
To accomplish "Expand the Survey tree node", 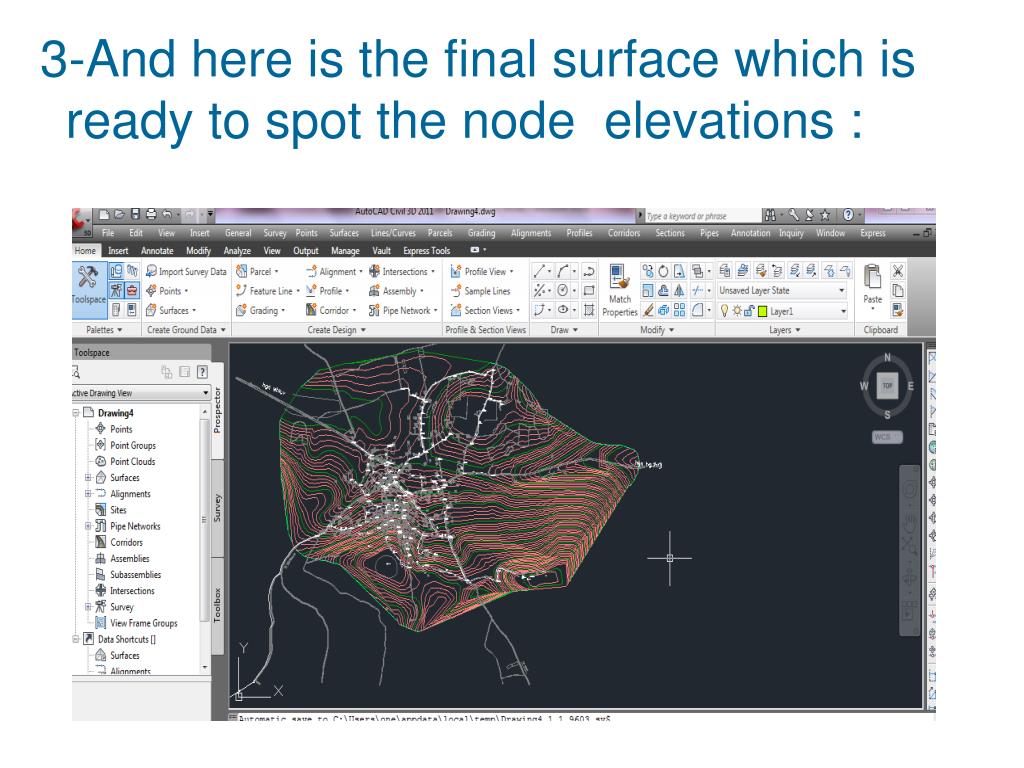I will pos(88,607).
